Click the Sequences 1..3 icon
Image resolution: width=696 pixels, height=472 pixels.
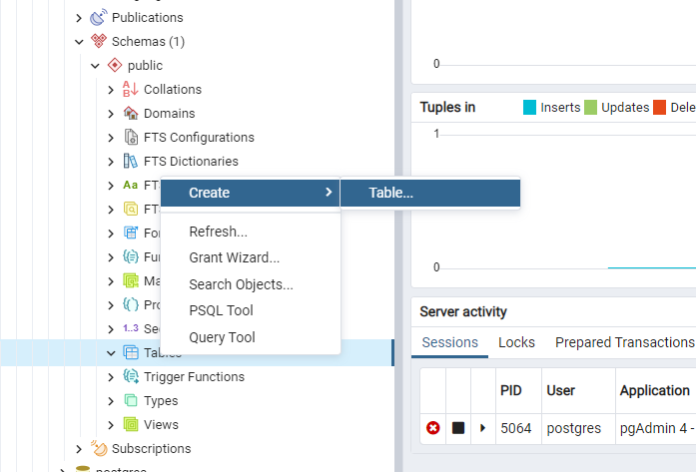tap(130, 328)
